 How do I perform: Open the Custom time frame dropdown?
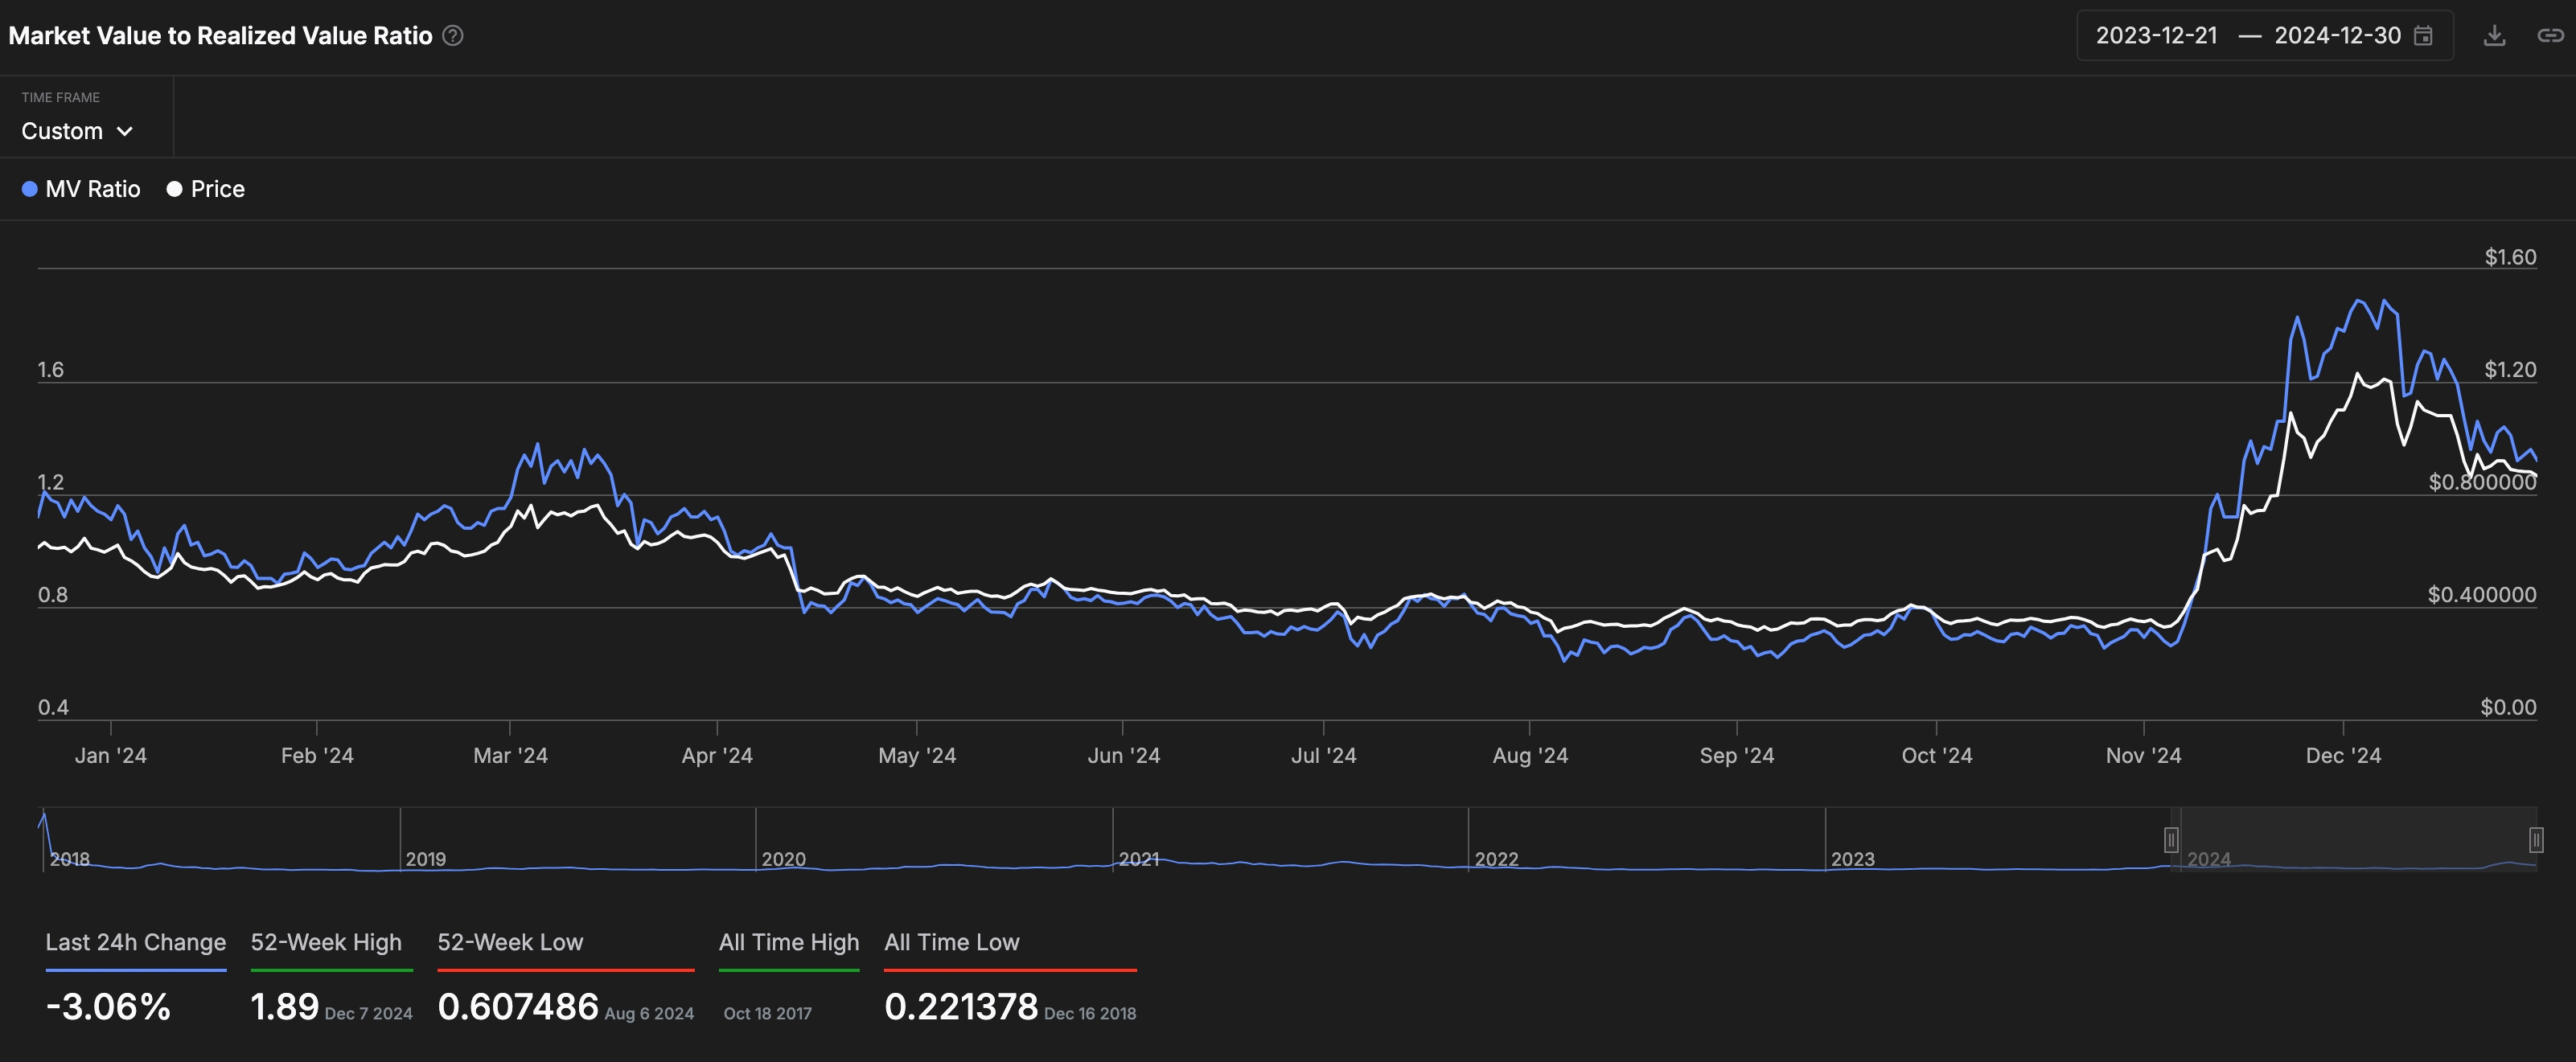62,131
